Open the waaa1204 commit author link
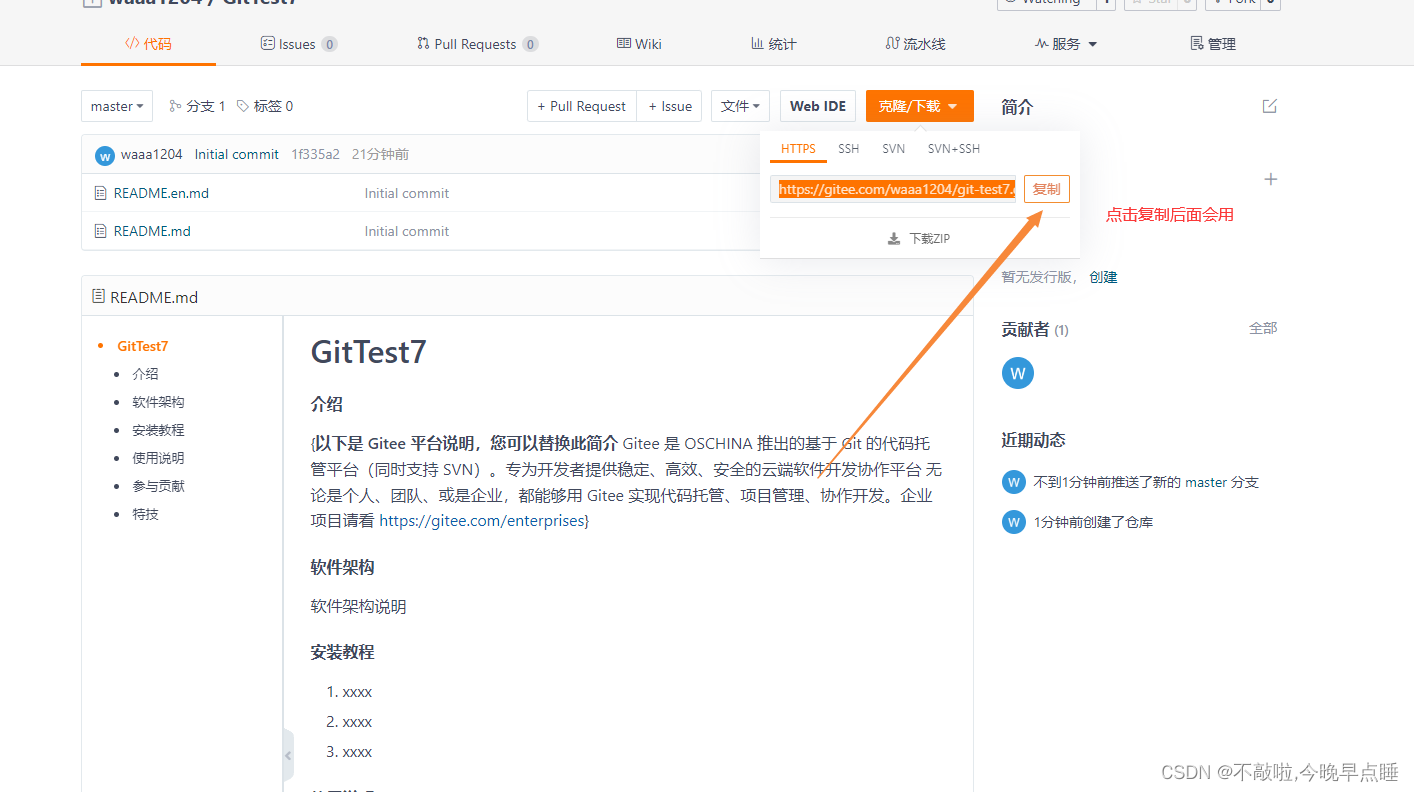The height and width of the screenshot is (792, 1414). coord(152,154)
